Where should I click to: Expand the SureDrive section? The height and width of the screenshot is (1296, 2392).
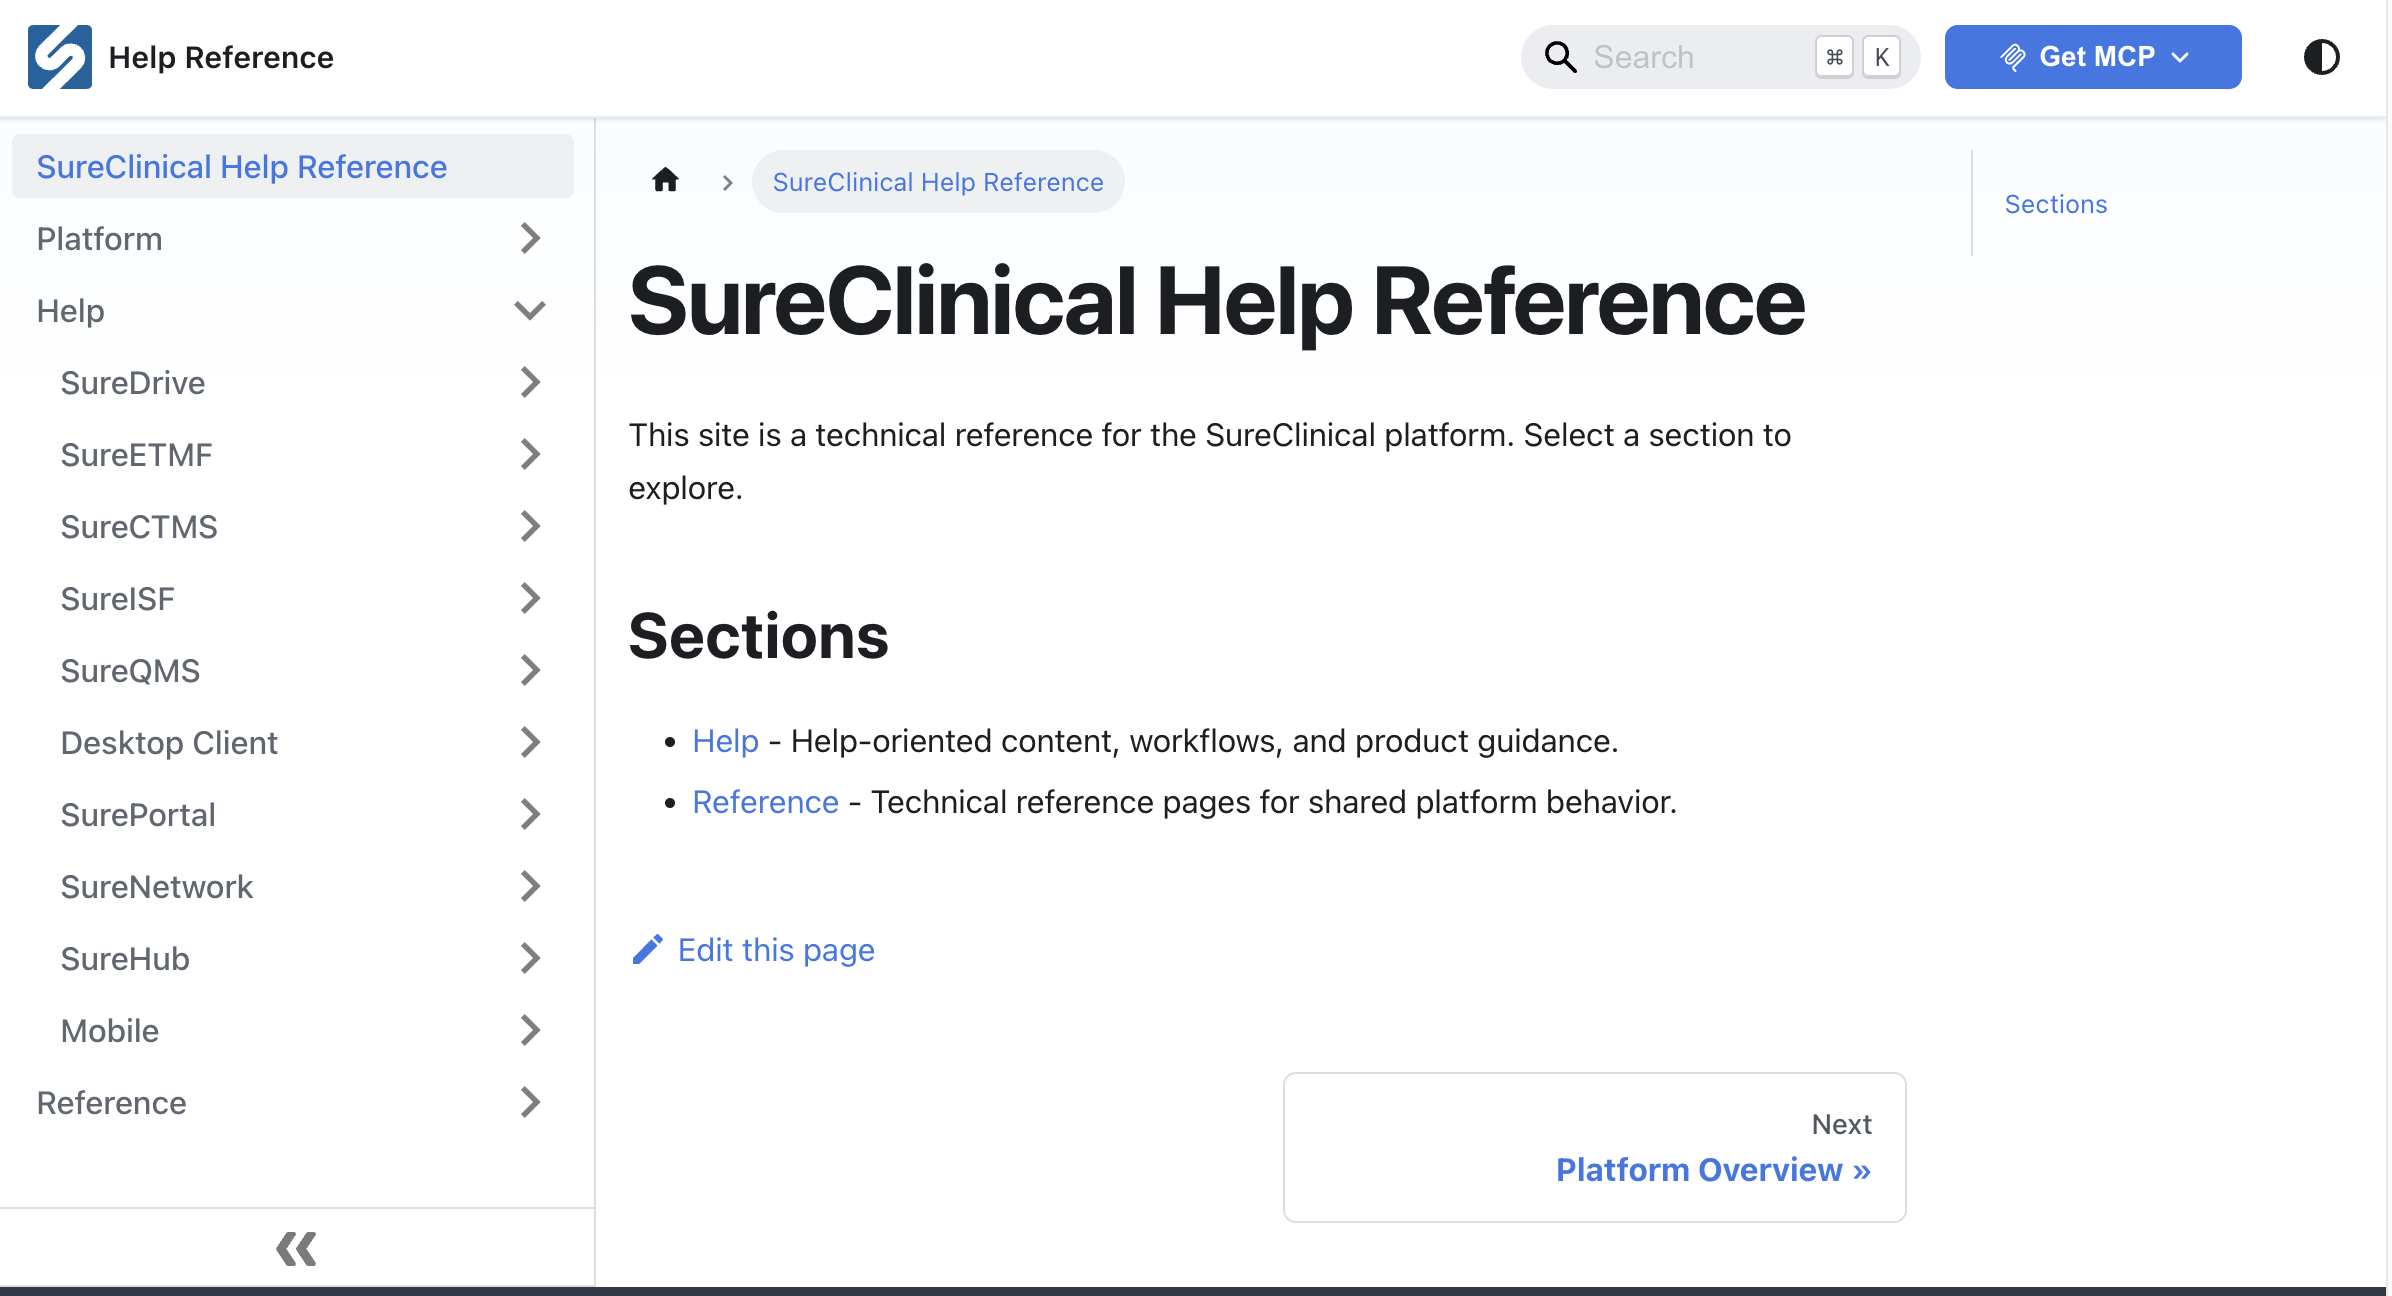coord(531,382)
